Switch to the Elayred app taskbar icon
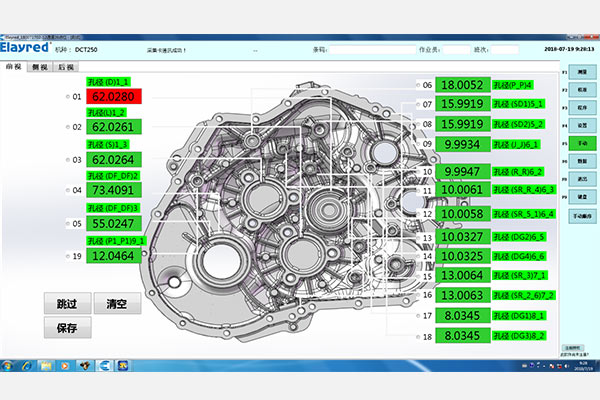The image size is (600, 400). click(x=104, y=366)
